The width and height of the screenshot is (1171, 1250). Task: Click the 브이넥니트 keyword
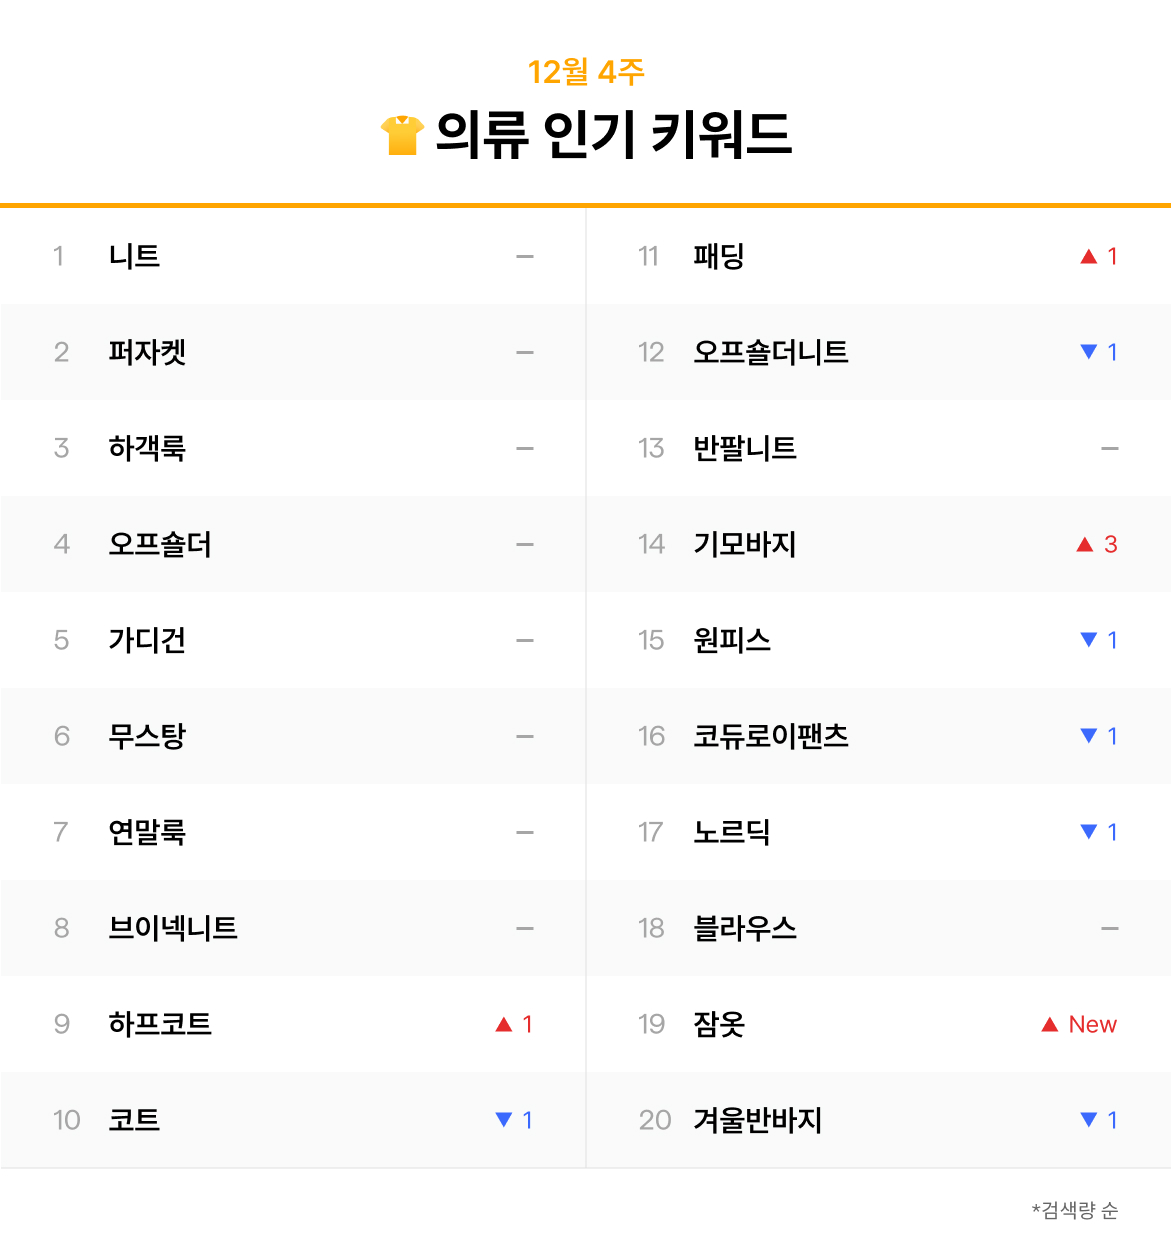tap(173, 928)
